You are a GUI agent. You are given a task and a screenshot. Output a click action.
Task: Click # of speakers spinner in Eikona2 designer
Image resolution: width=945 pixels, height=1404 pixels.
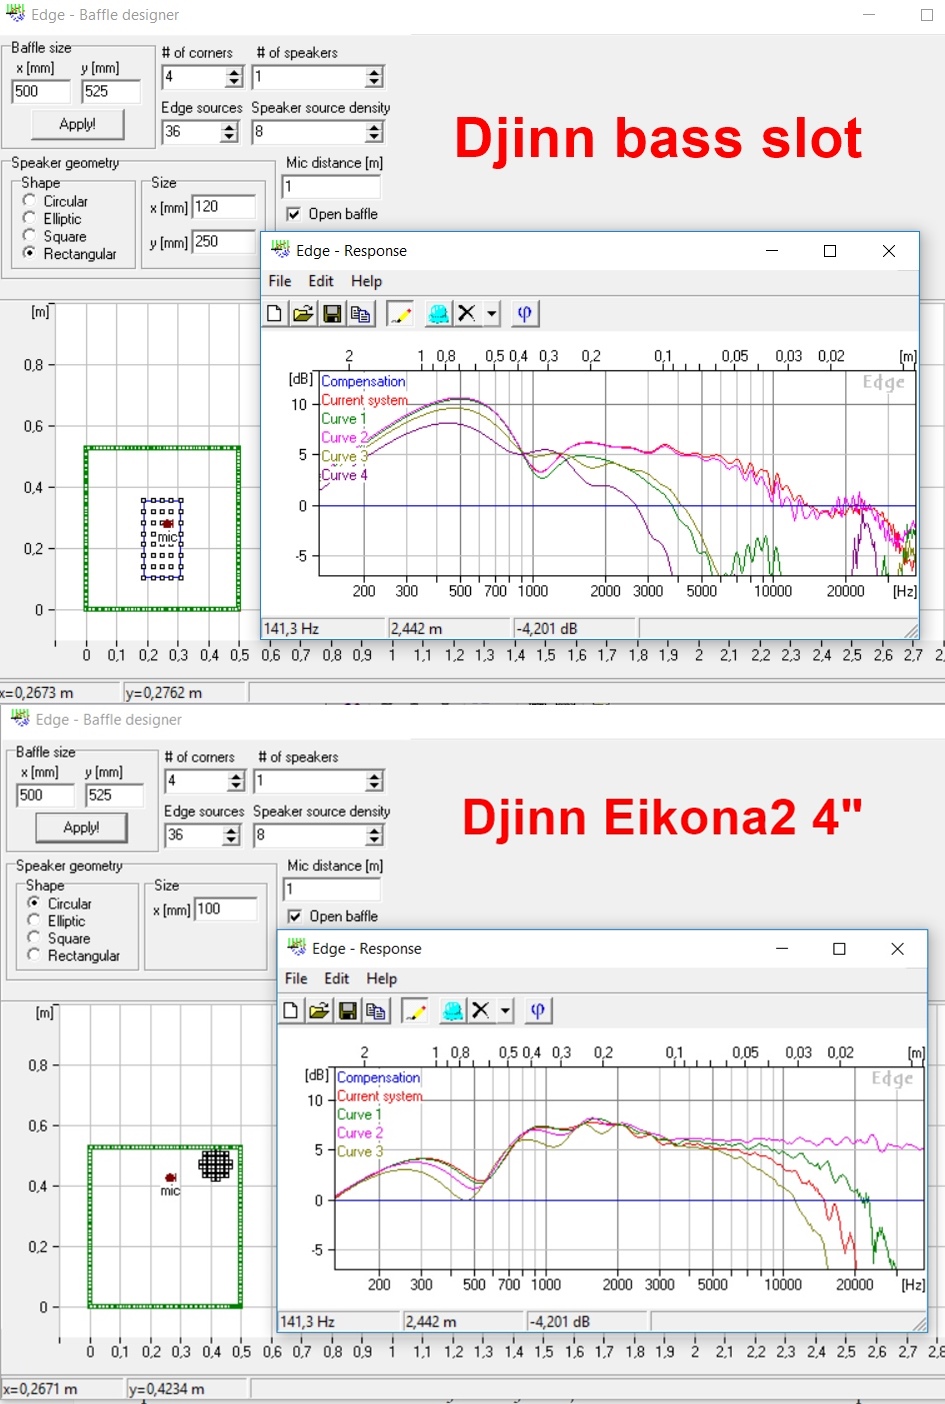[374, 780]
